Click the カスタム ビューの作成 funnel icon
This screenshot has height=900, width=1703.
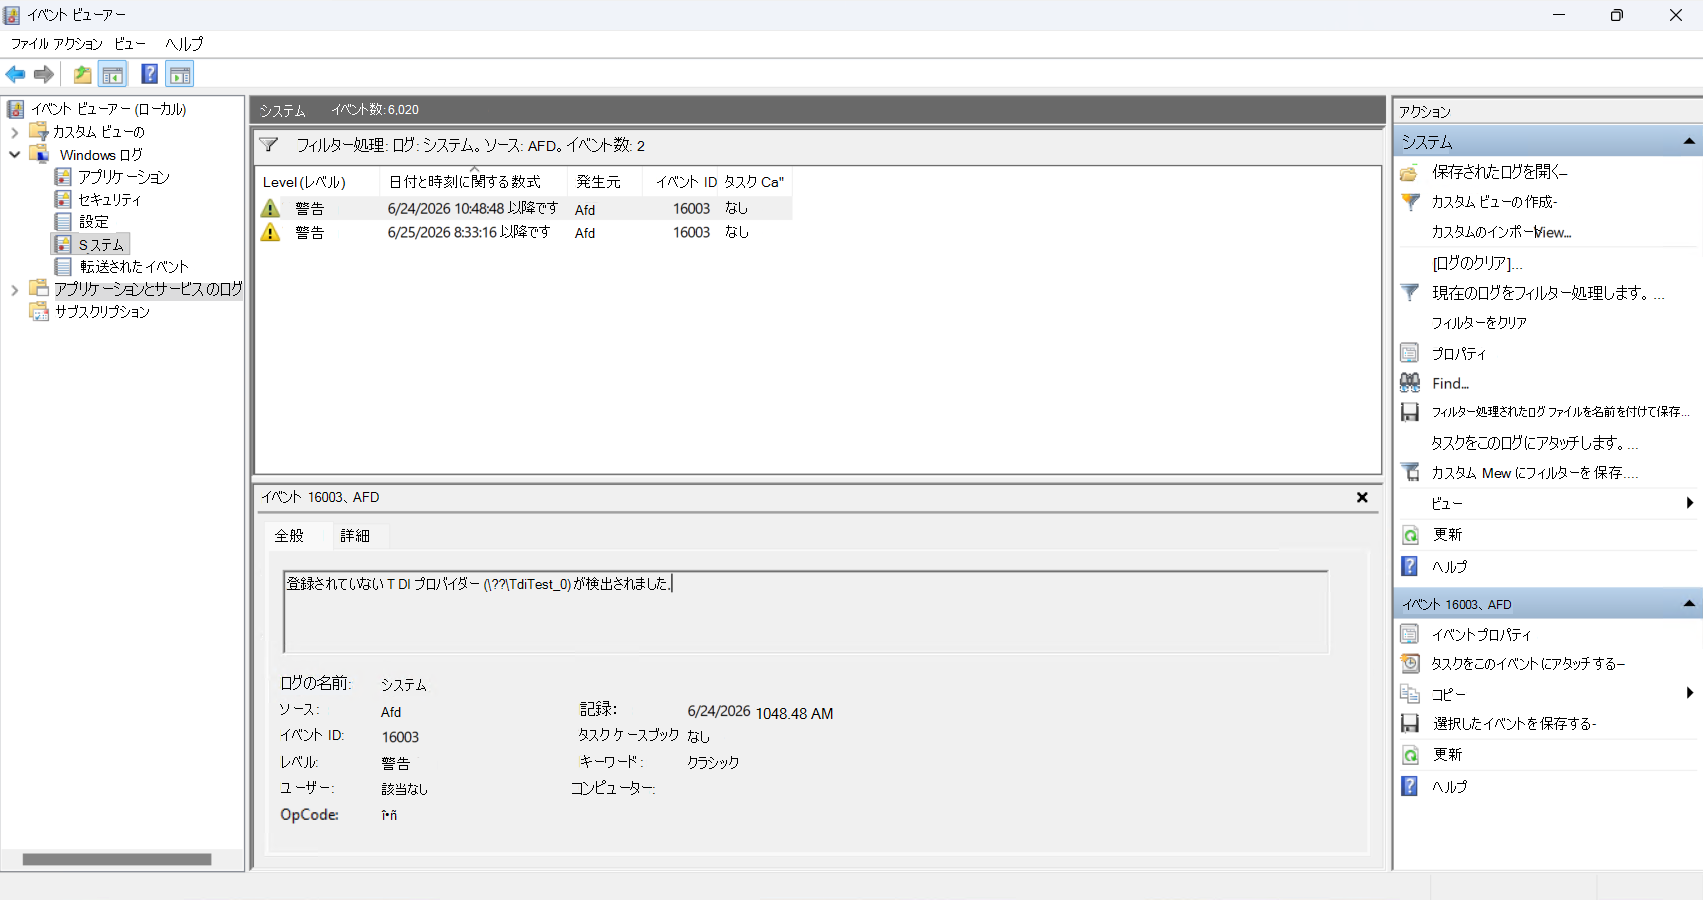pyautogui.click(x=1410, y=201)
